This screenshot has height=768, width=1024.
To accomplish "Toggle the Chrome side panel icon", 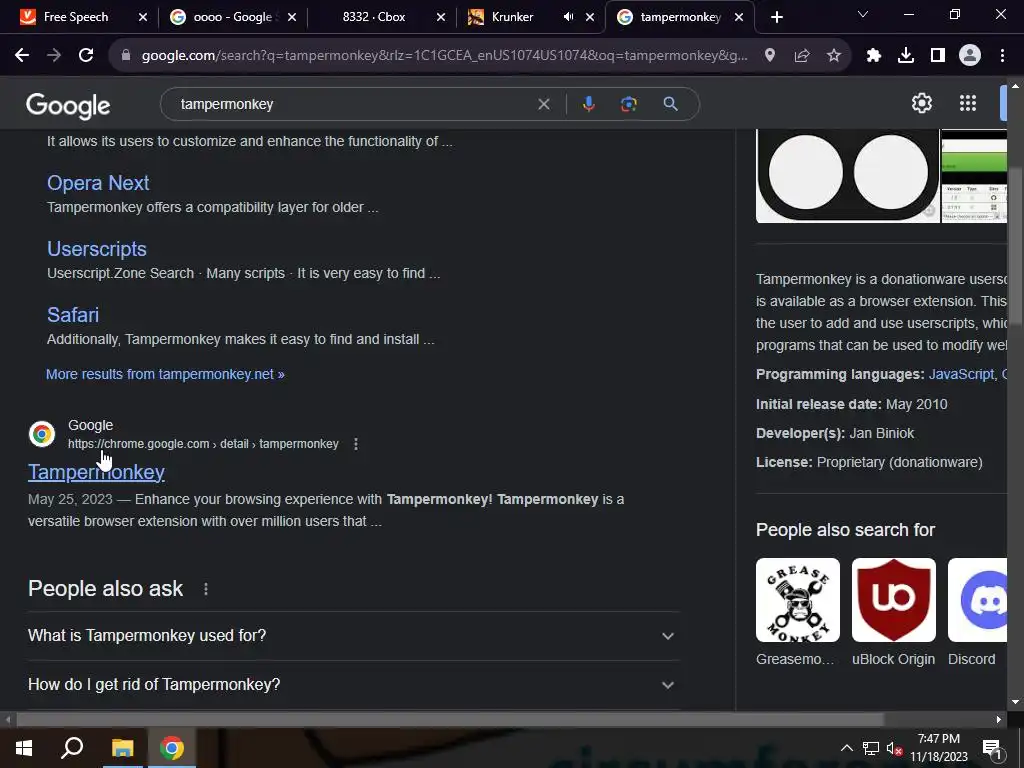I will [x=938, y=56].
